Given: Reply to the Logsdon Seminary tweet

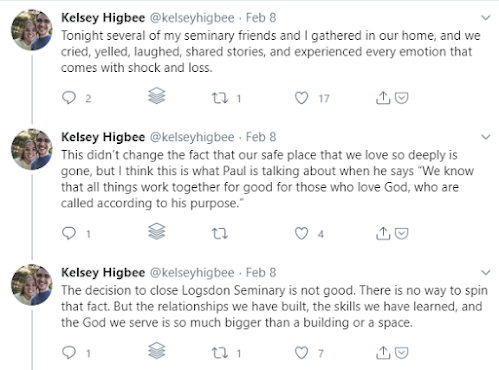Looking at the screenshot, I should pos(69,352).
